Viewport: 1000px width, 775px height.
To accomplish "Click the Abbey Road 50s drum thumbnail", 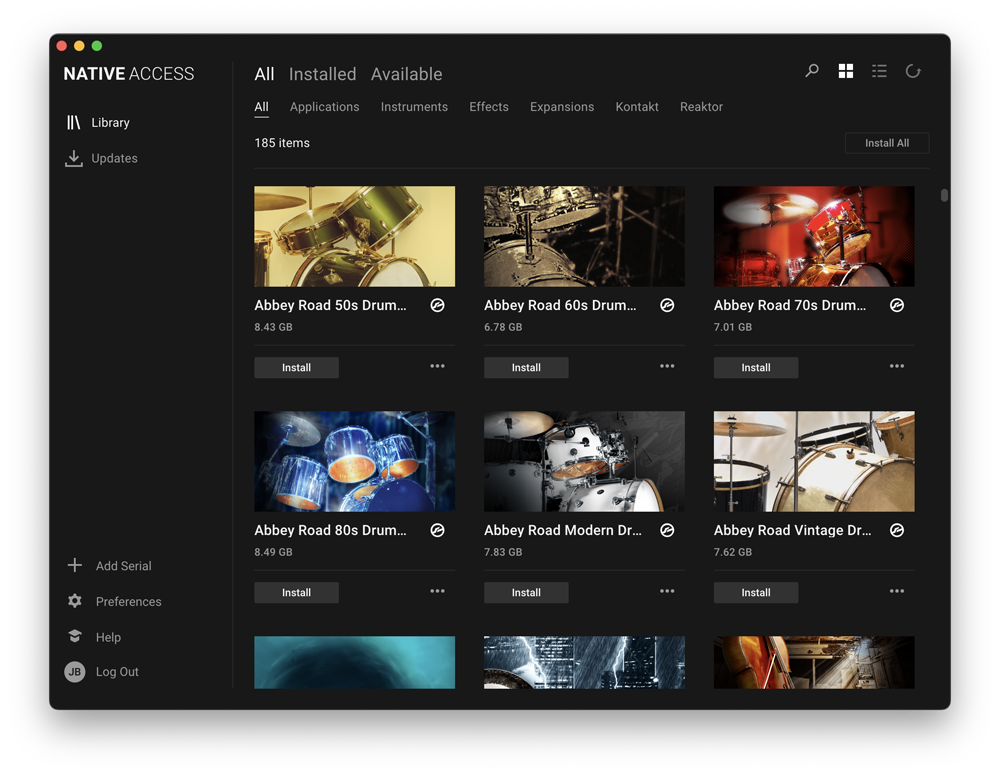I will (355, 236).
